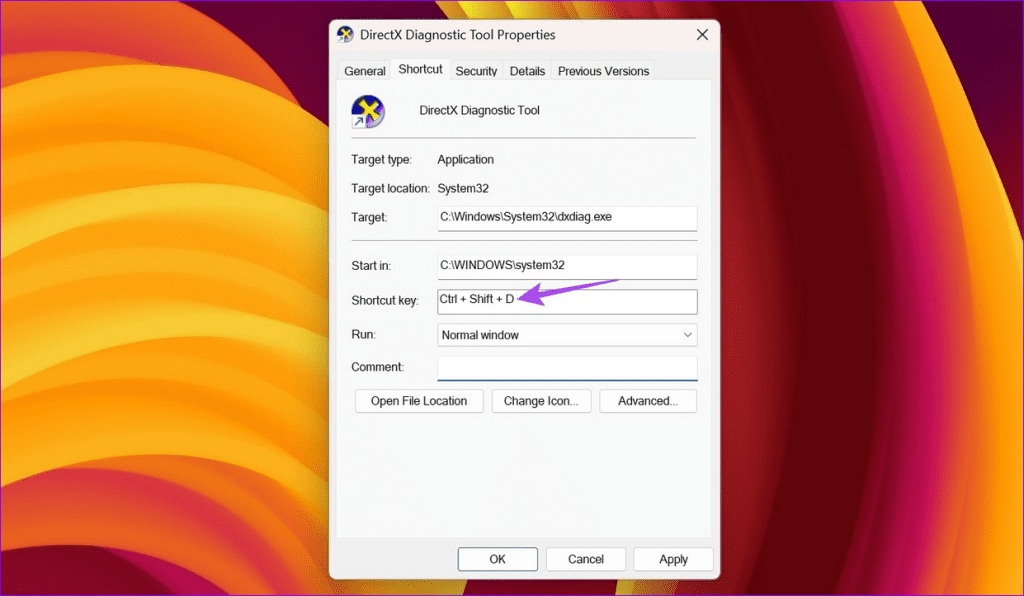The image size is (1024, 596).
Task: Click the DirectX icon in the title bar
Action: pos(344,34)
